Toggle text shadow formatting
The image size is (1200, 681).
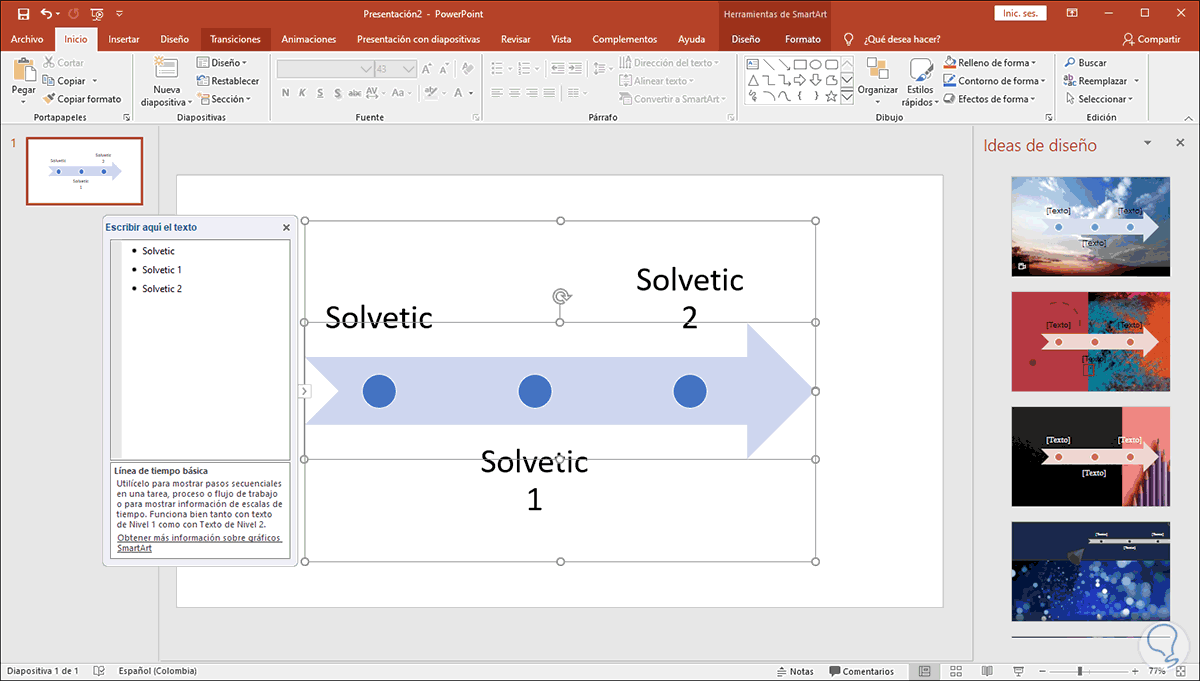(340, 93)
